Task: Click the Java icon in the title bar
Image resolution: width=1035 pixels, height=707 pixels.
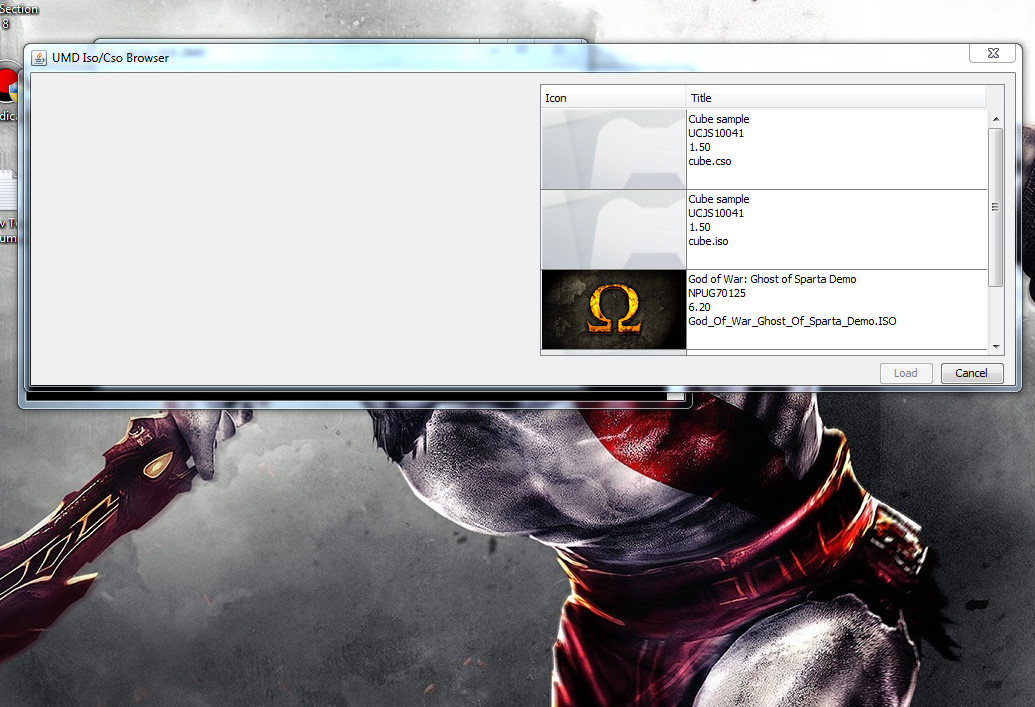Action: click(x=39, y=58)
